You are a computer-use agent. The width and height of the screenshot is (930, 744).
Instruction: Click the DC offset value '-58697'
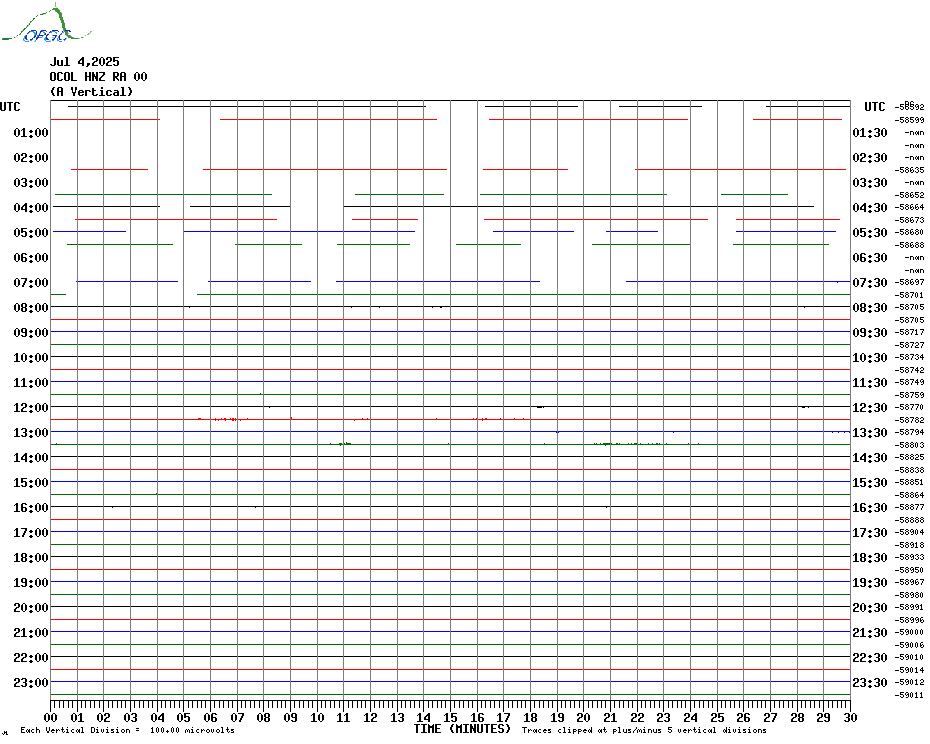click(x=910, y=282)
